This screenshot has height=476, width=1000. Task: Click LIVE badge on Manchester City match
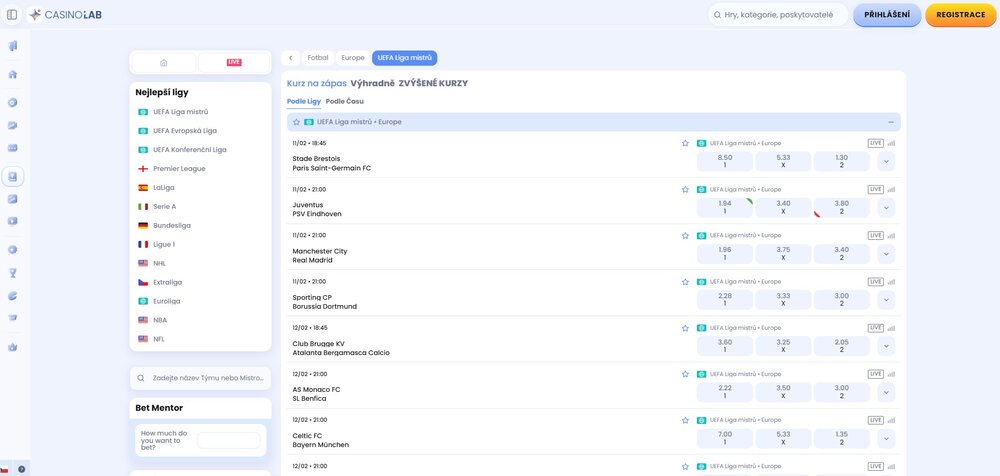[875, 235]
